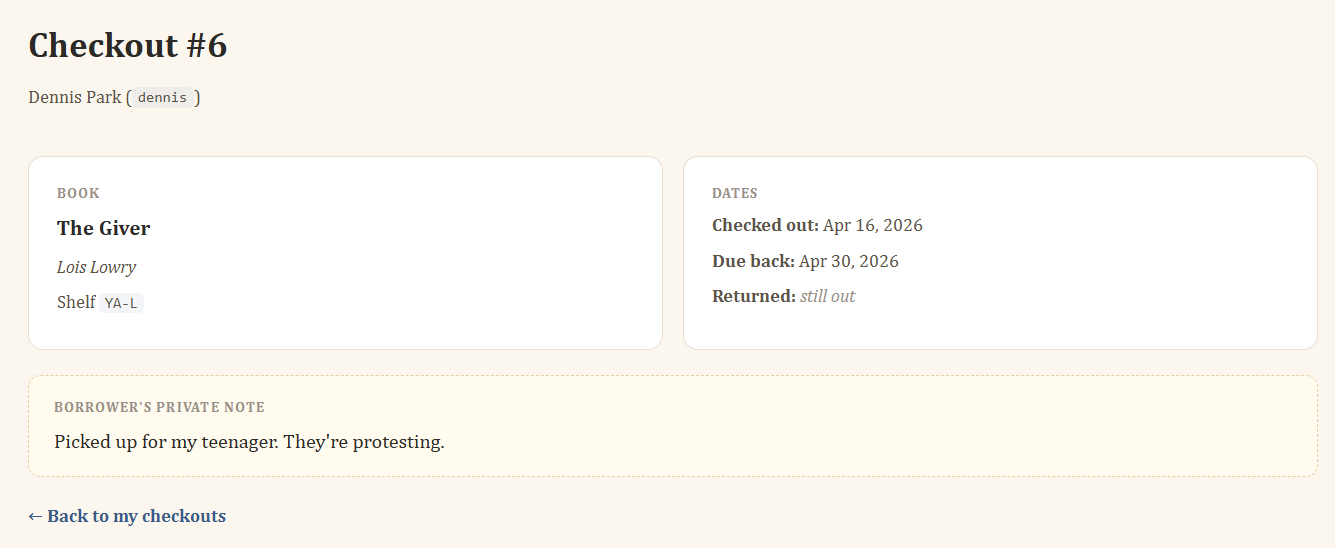1335x548 pixels.
Task: Select The Giver book title
Action: 103,228
